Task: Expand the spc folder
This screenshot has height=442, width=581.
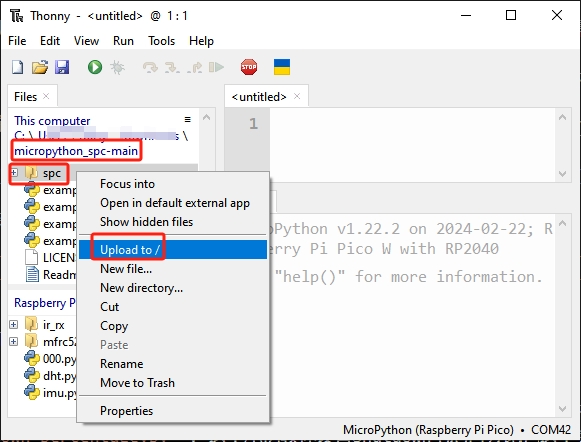Action: coord(14,172)
